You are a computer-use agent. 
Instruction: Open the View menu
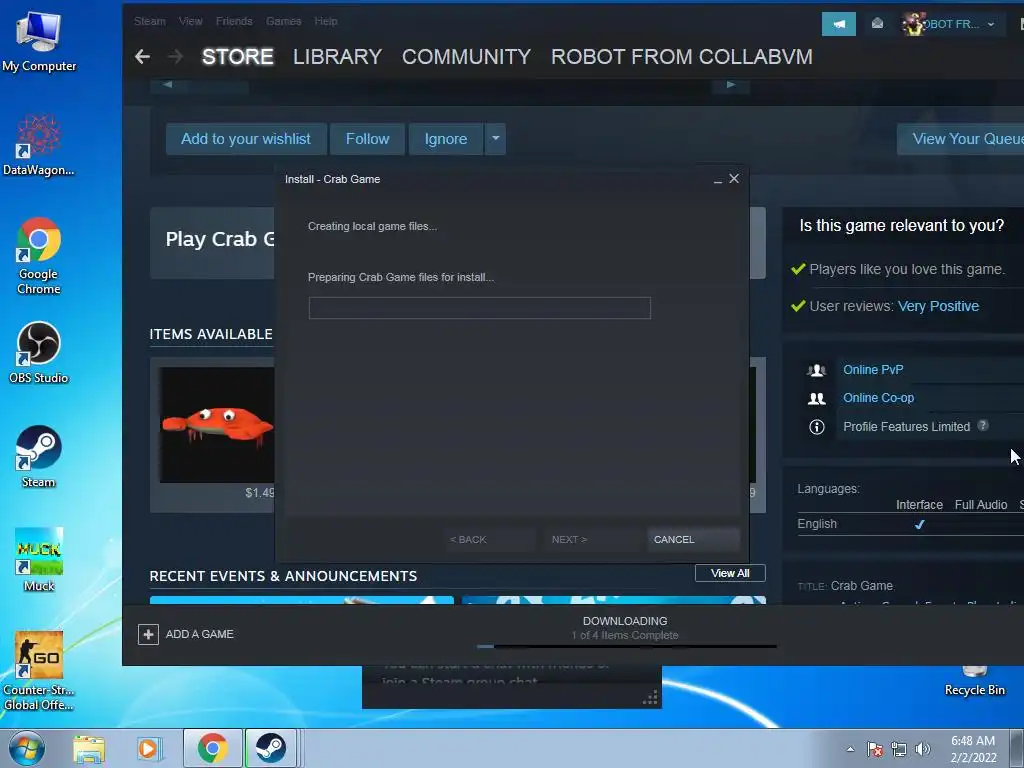point(190,21)
